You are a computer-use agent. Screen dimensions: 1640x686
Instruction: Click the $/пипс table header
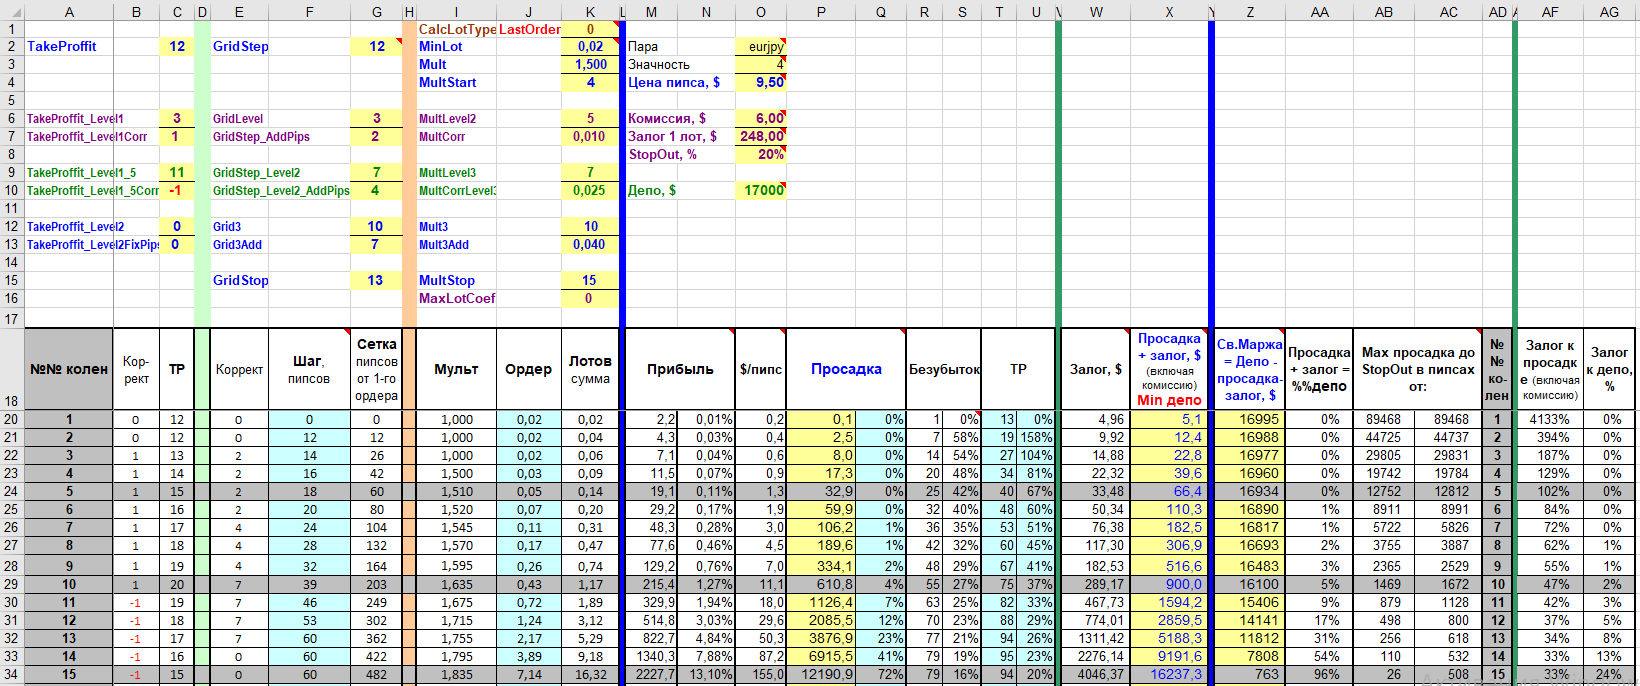click(761, 369)
